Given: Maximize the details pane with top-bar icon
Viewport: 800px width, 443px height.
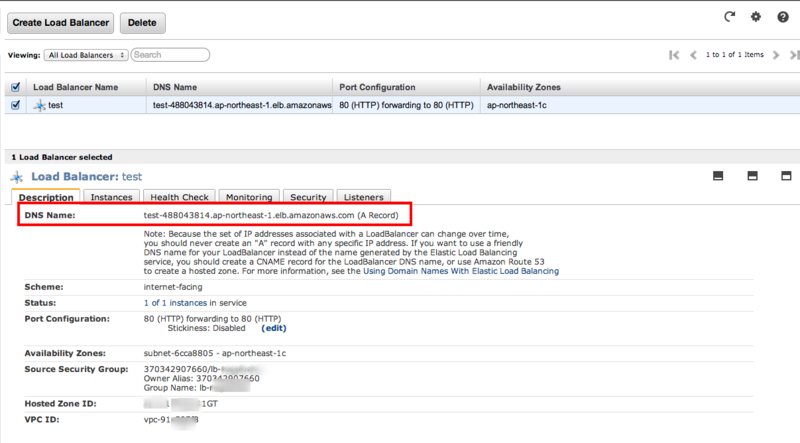Looking at the screenshot, I should point(786,176).
